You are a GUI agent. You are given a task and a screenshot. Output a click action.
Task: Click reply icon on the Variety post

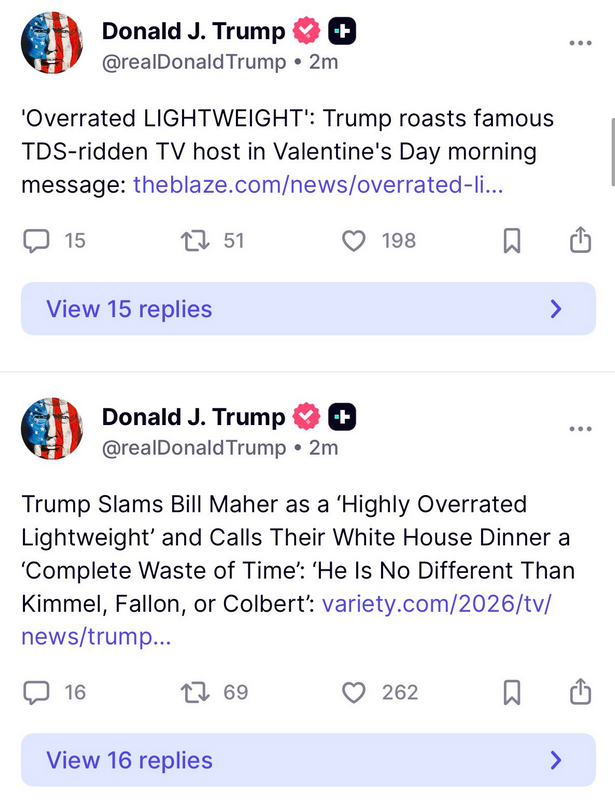[37, 692]
